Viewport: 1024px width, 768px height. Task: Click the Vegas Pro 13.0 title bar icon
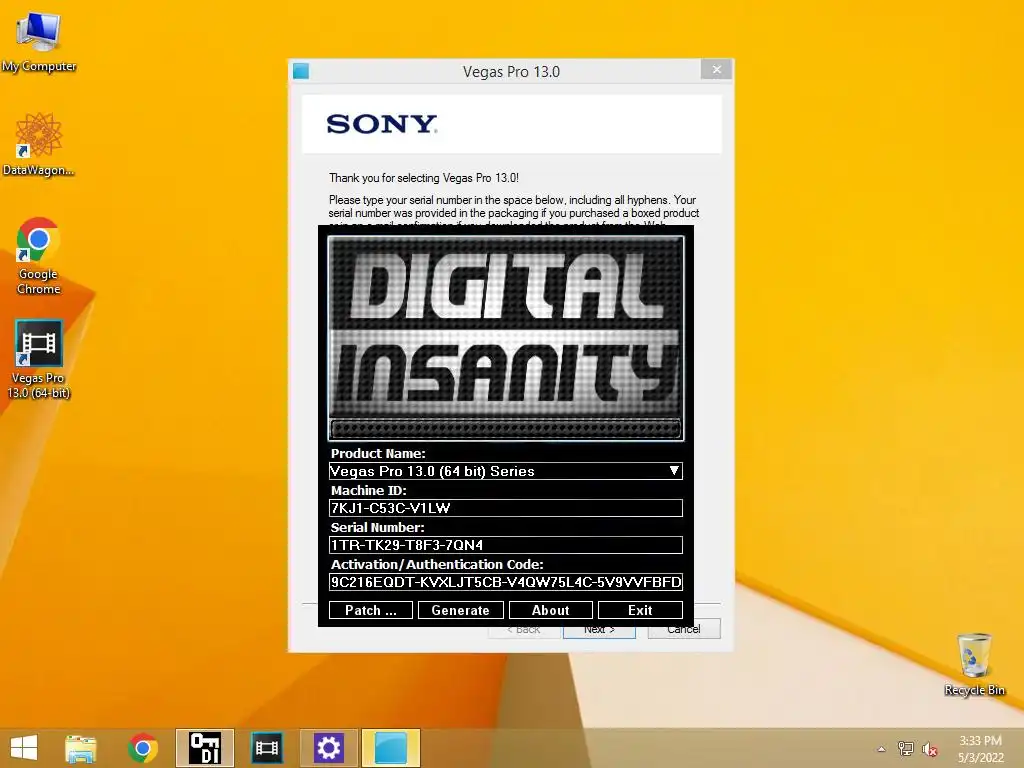[x=301, y=71]
